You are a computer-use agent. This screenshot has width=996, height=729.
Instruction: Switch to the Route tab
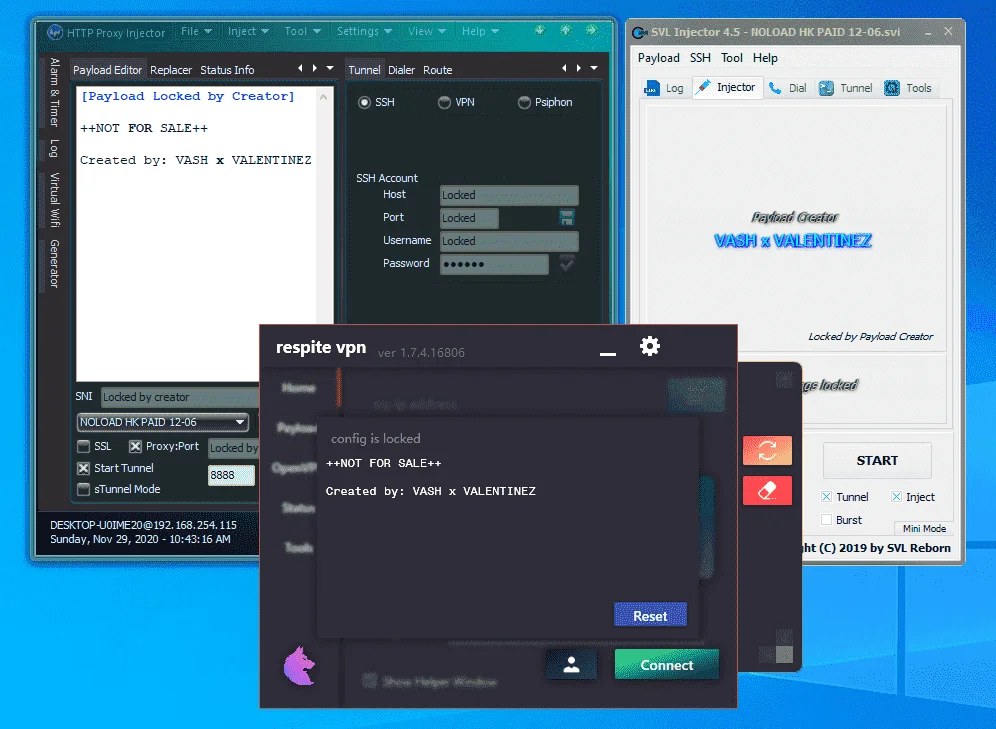pos(438,70)
